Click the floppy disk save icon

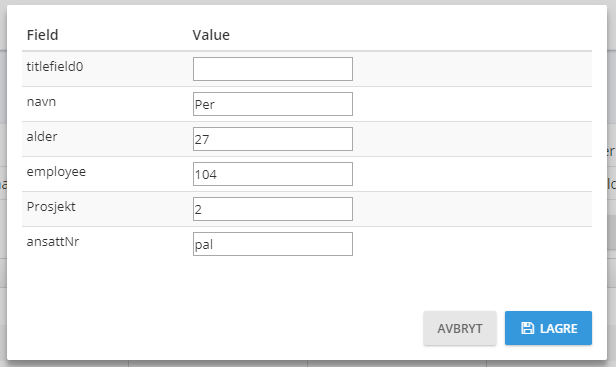coord(527,328)
